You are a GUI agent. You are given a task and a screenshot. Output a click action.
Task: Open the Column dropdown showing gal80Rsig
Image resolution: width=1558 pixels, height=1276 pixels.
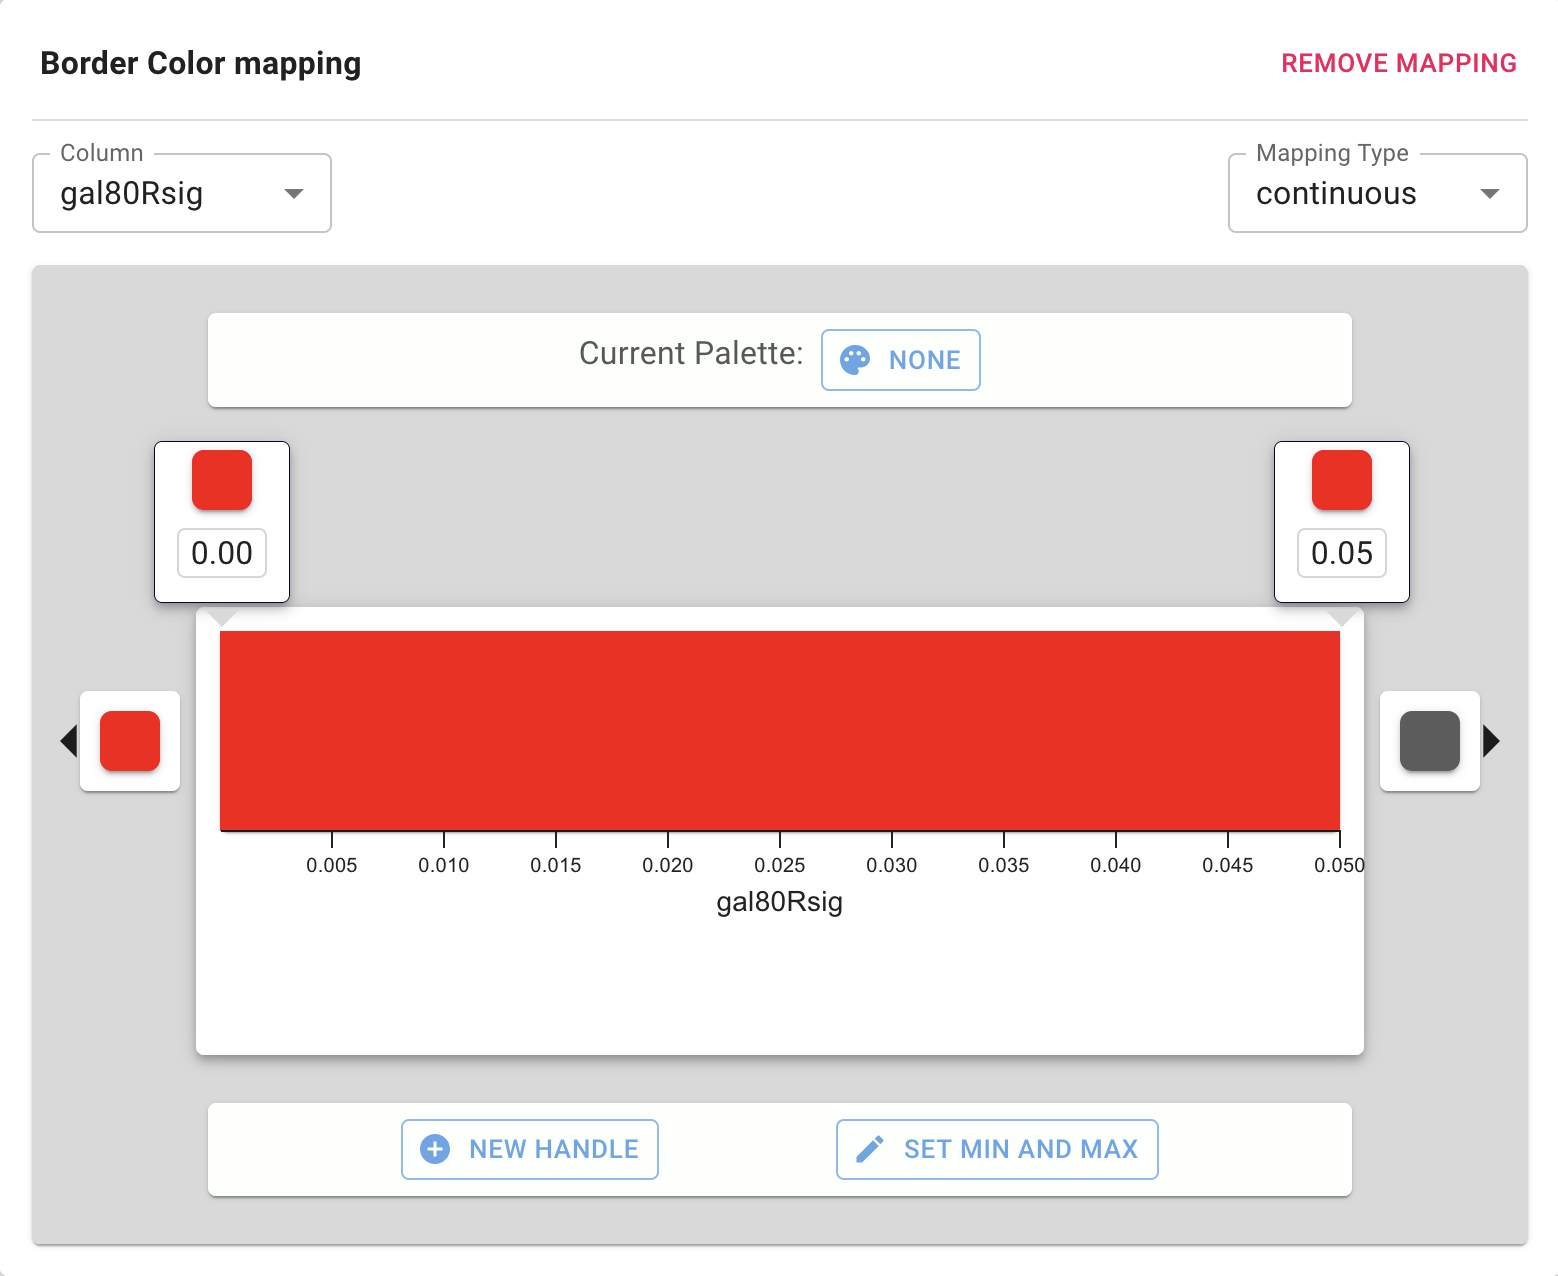click(180, 193)
